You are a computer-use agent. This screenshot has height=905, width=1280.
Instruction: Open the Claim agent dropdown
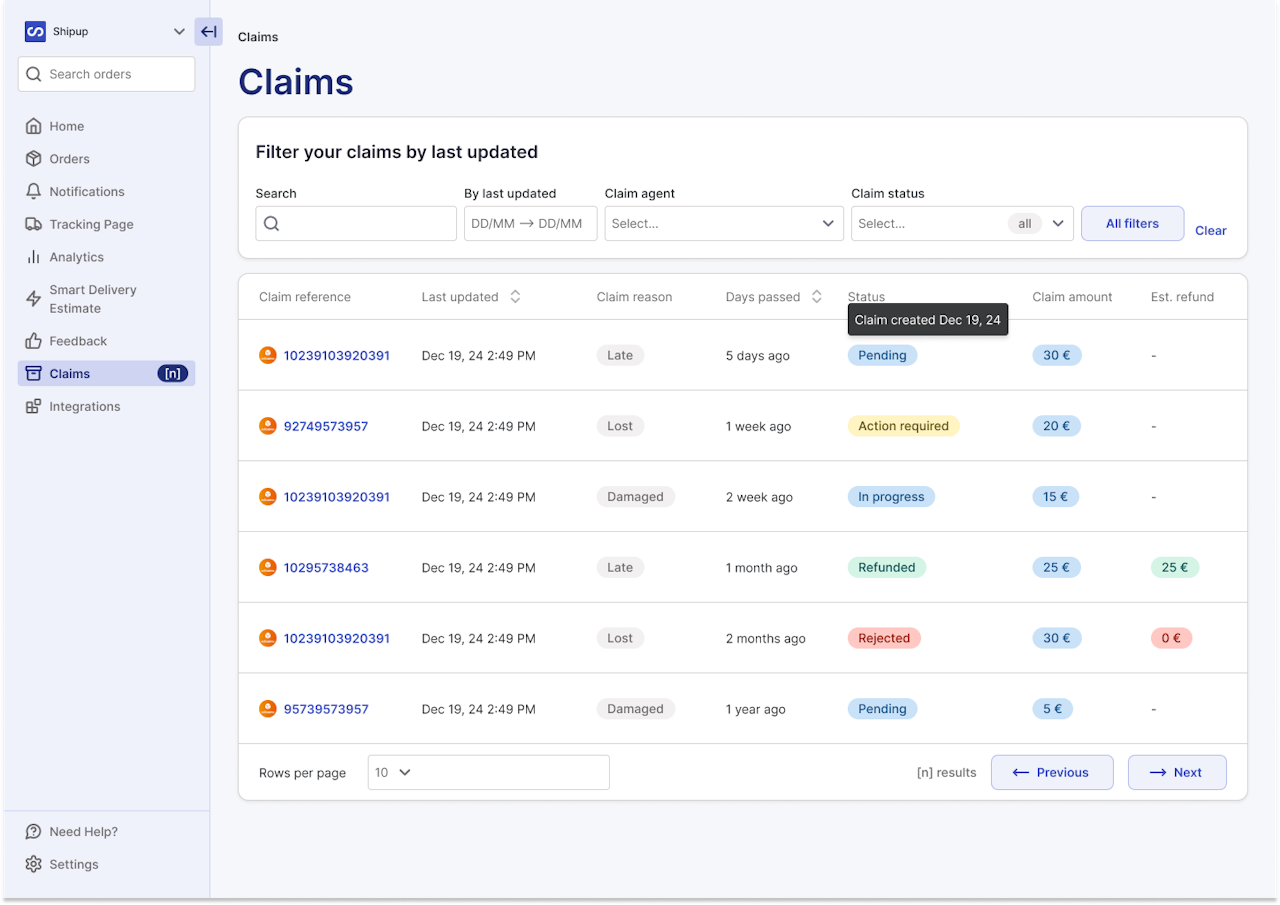pos(724,224)
